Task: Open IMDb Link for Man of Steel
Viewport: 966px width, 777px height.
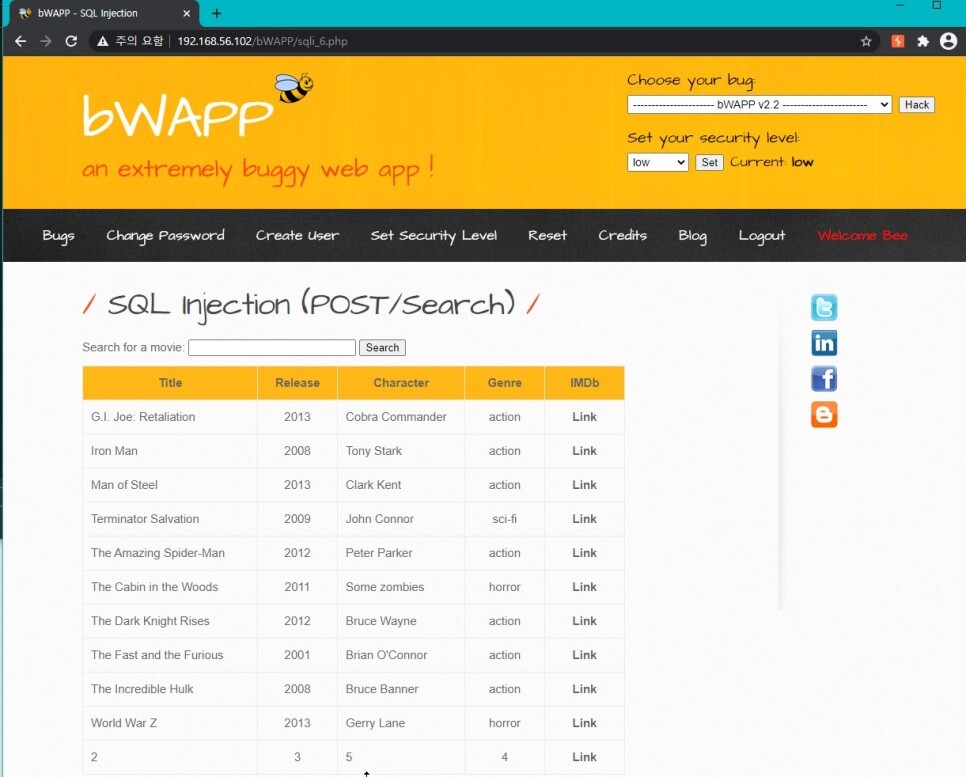Action: pyautogui.click(x=584, y=485)
